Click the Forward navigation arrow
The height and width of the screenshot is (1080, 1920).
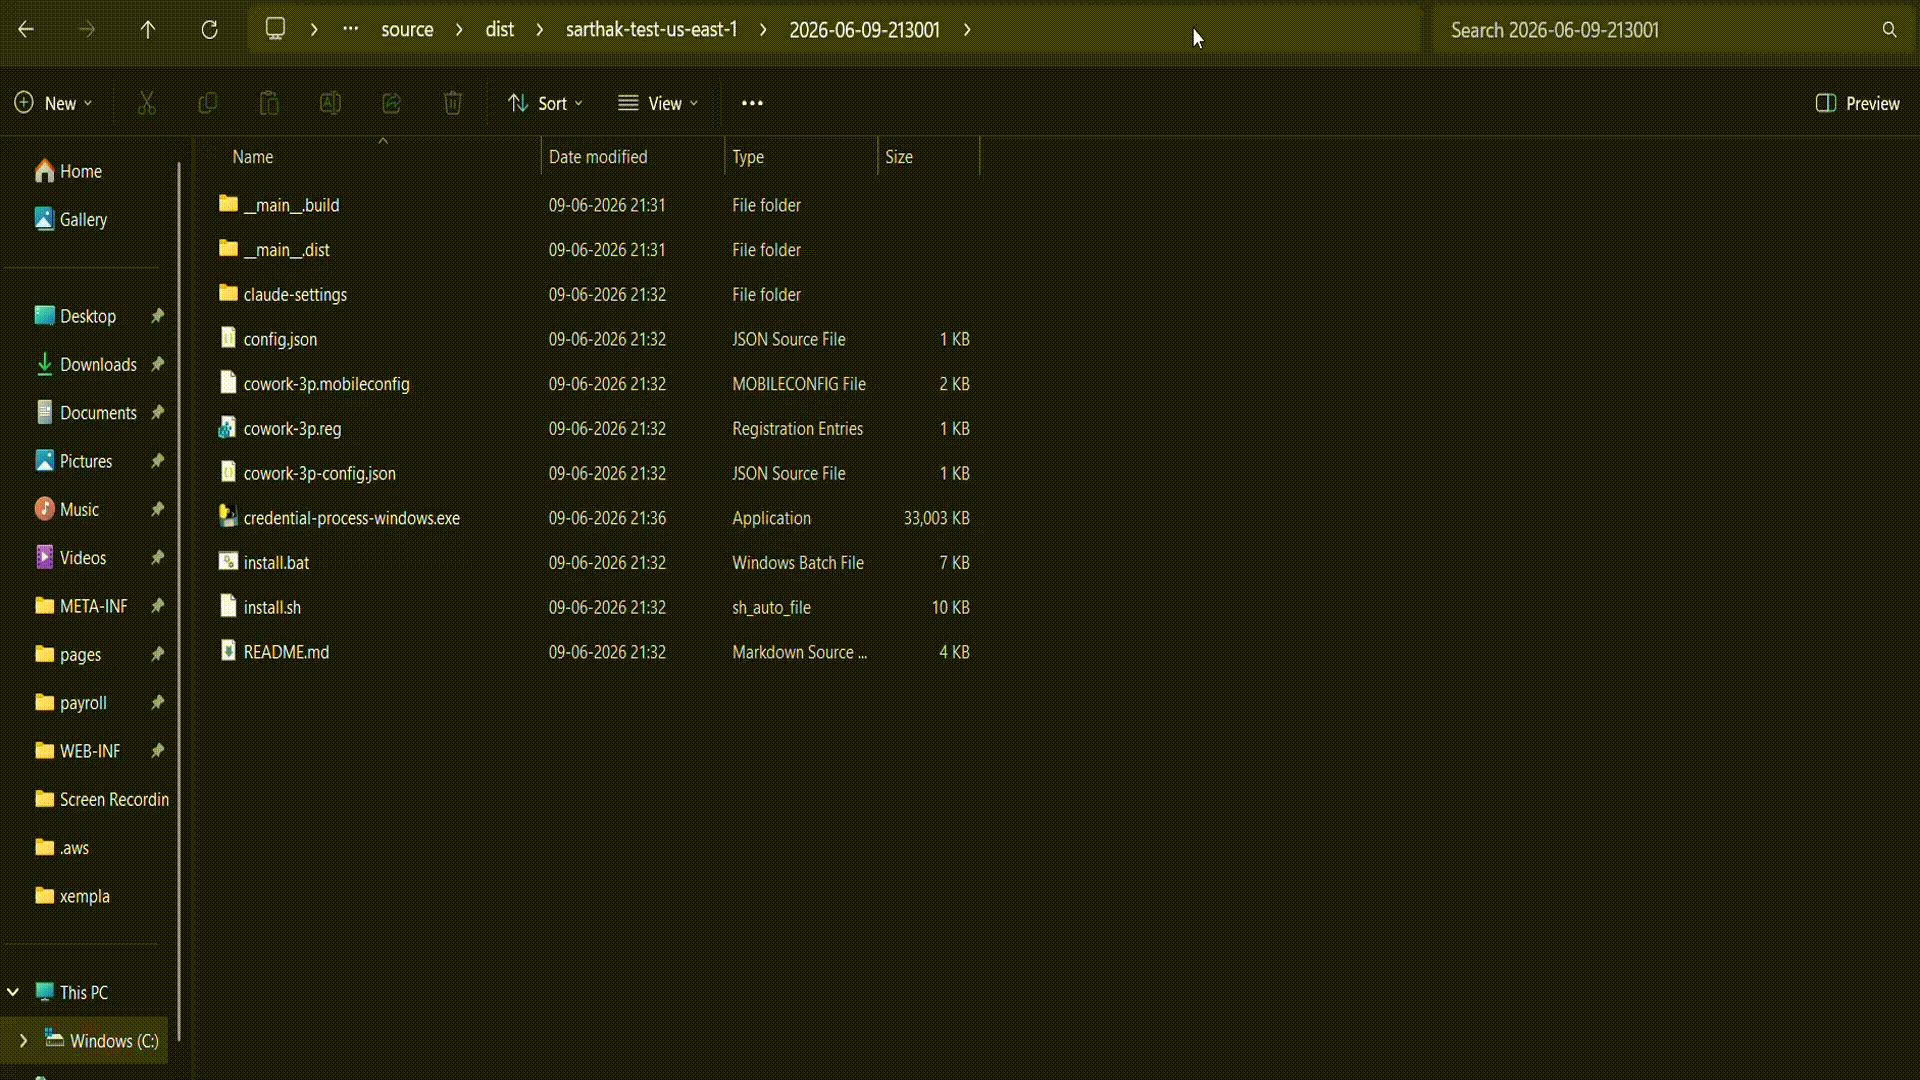point(87,30)
